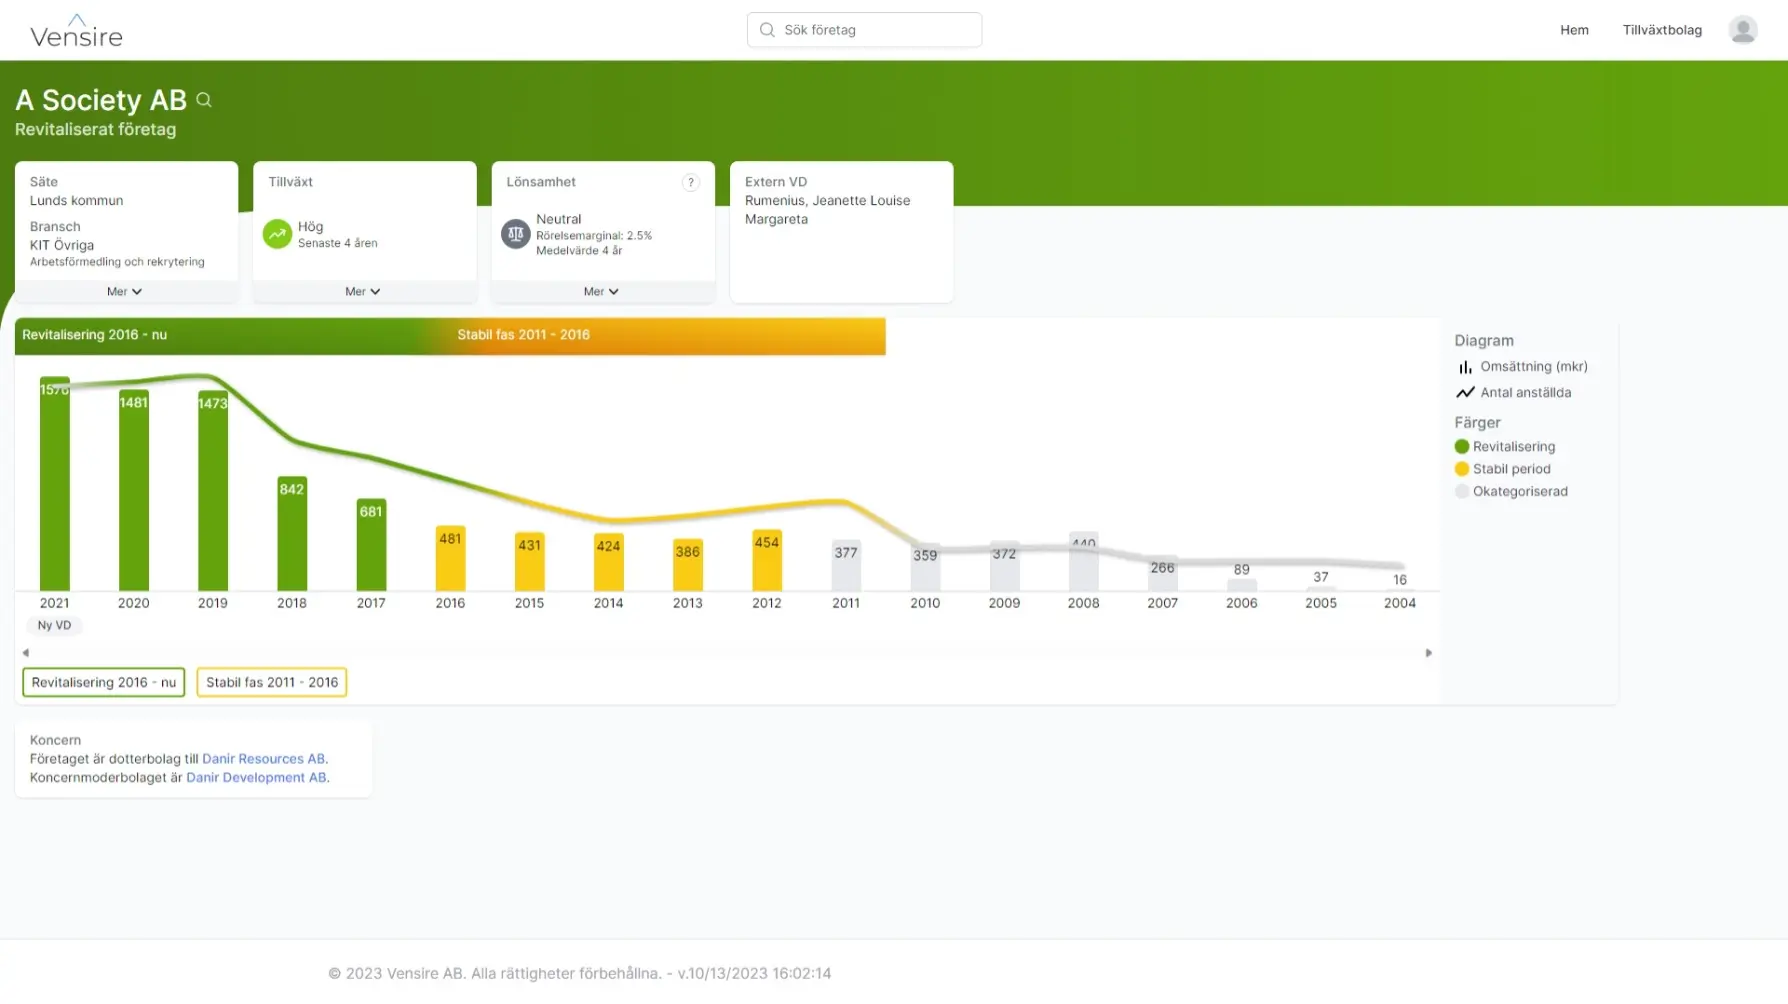
Task: Open the user profile avatar
Action: [1743, 30]
